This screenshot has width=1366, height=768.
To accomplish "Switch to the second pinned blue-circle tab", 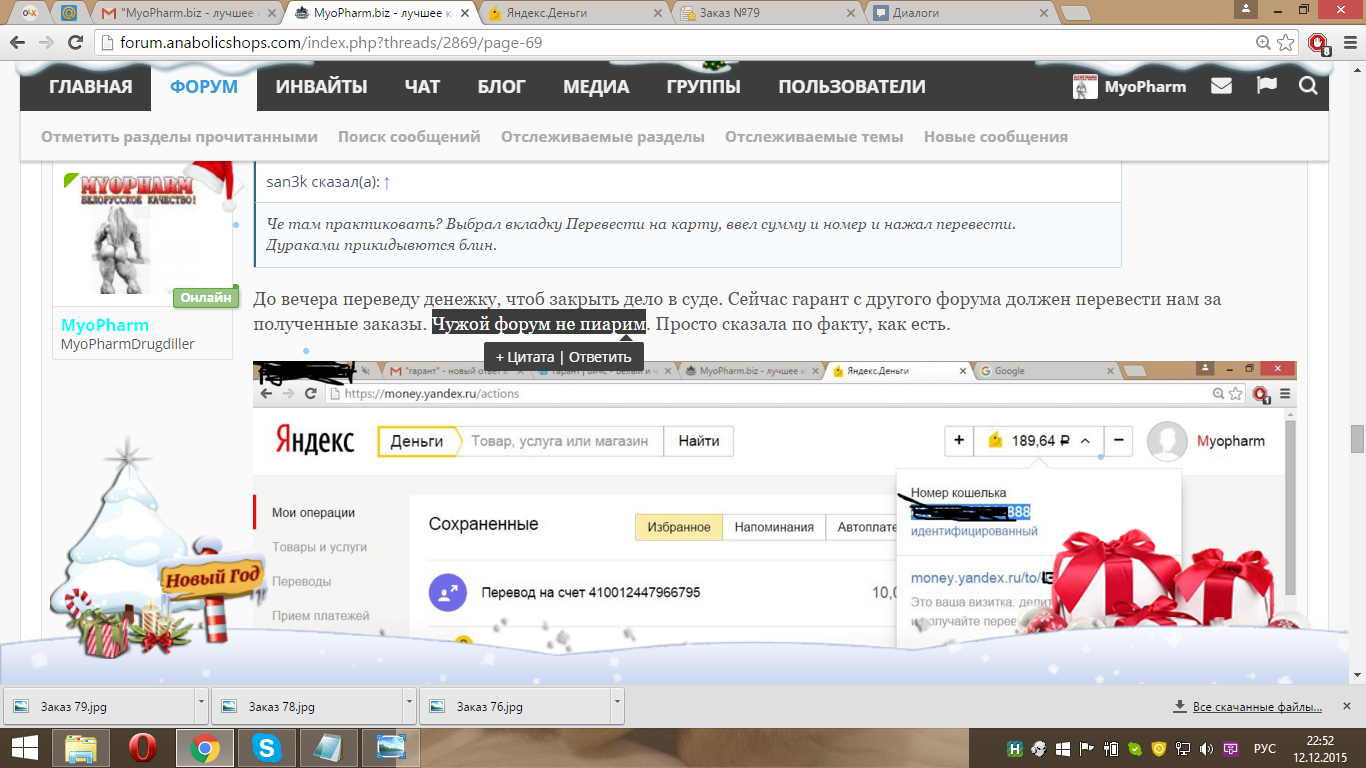I will click(x=68, y=13).
